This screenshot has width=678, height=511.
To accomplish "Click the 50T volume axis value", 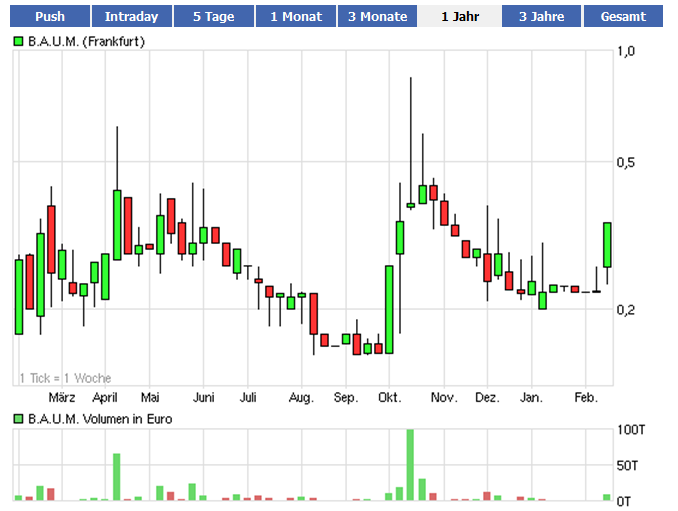I will pos(627,466).
